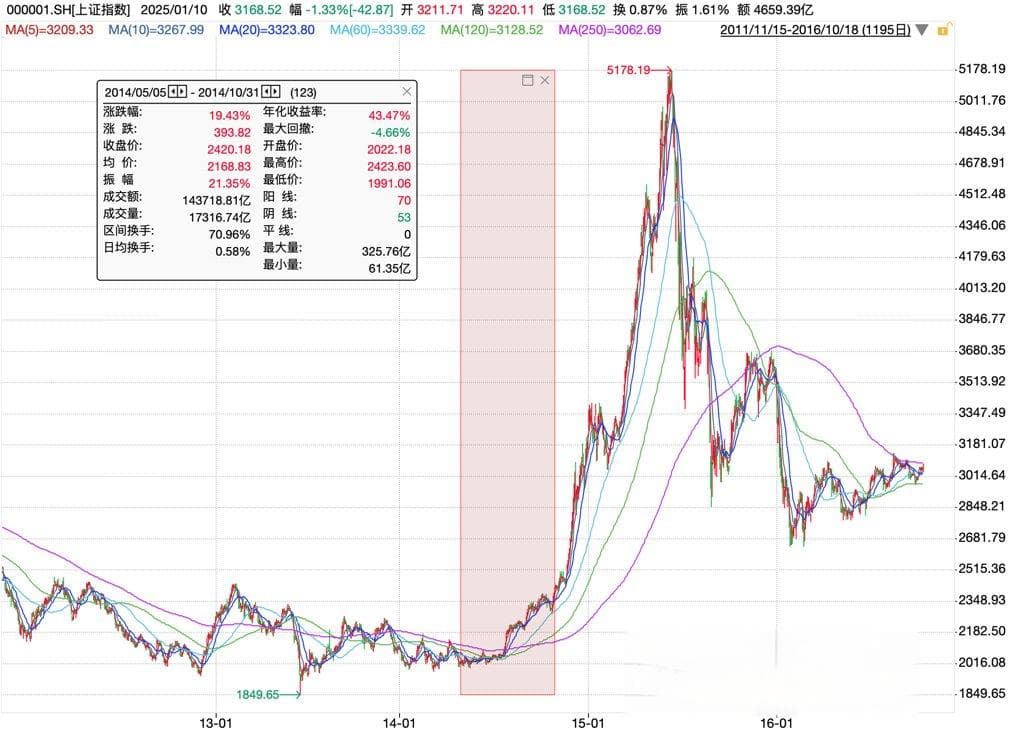Click the 阳线 count 70
Image resolution: width=1016 pixels, height=733 pixels.
pos(404,200)
